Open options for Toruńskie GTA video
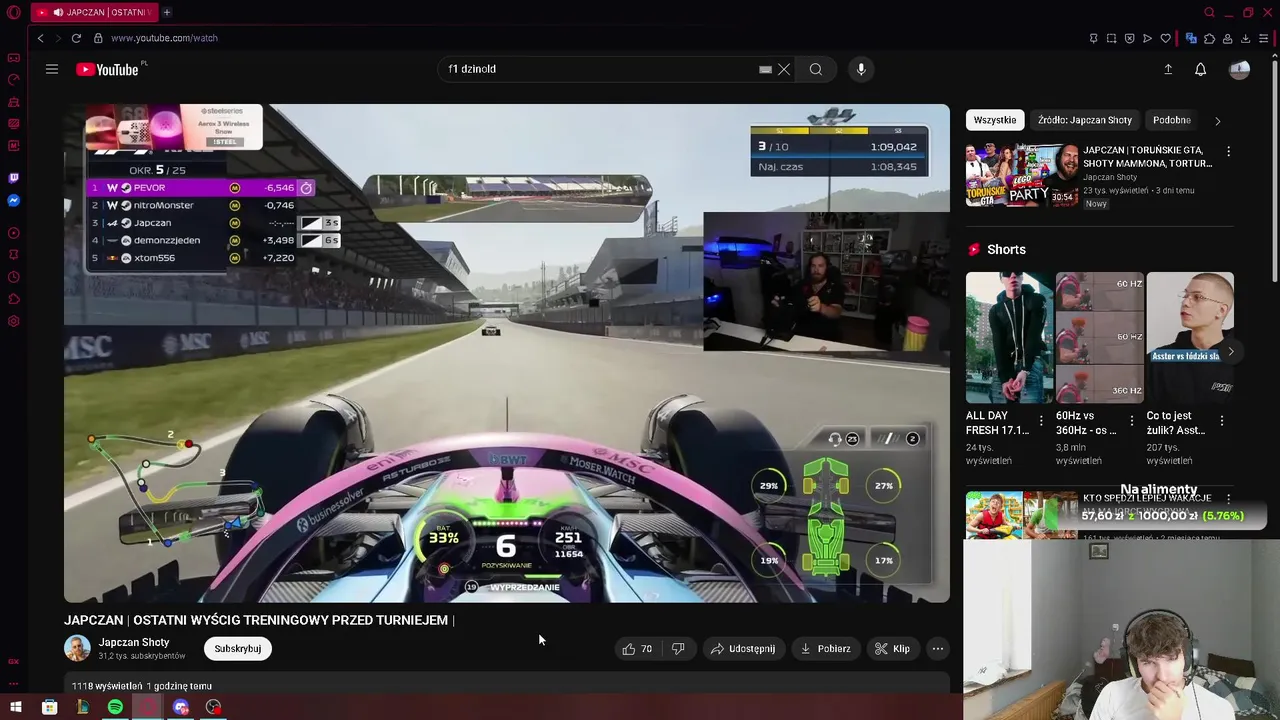This screenshot has height=720, width=1280. point(1228,152)
